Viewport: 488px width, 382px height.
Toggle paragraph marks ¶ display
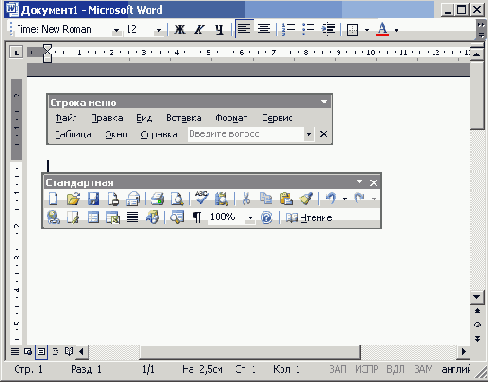click(x=197, y=218)
